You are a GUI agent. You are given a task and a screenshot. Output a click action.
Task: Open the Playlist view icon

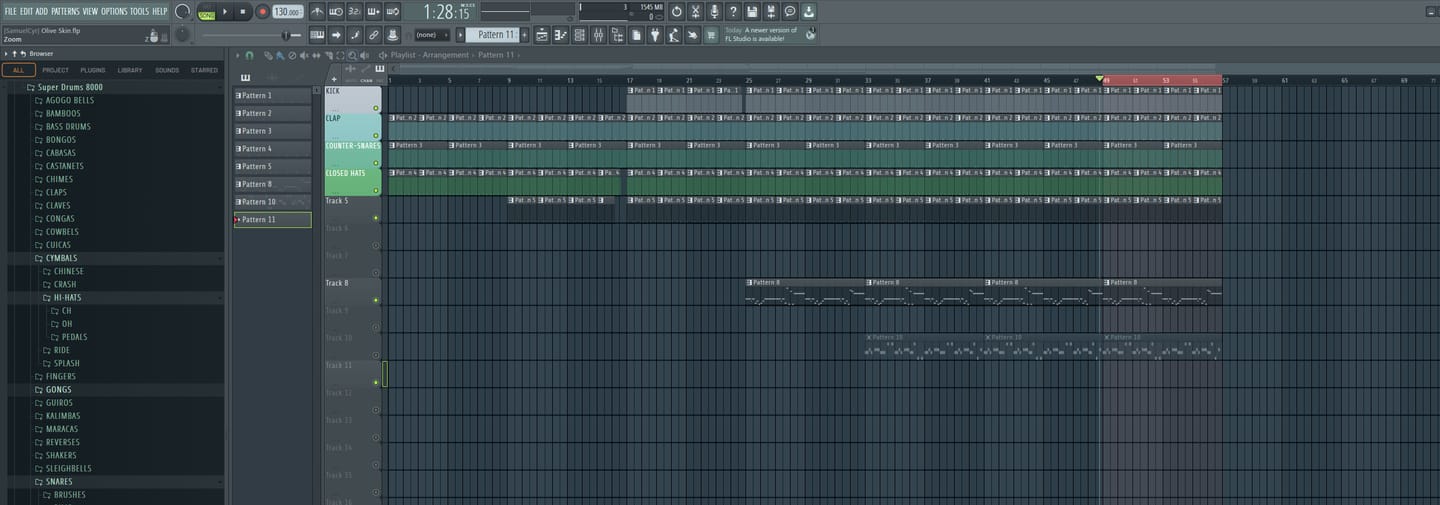point(542,35)
